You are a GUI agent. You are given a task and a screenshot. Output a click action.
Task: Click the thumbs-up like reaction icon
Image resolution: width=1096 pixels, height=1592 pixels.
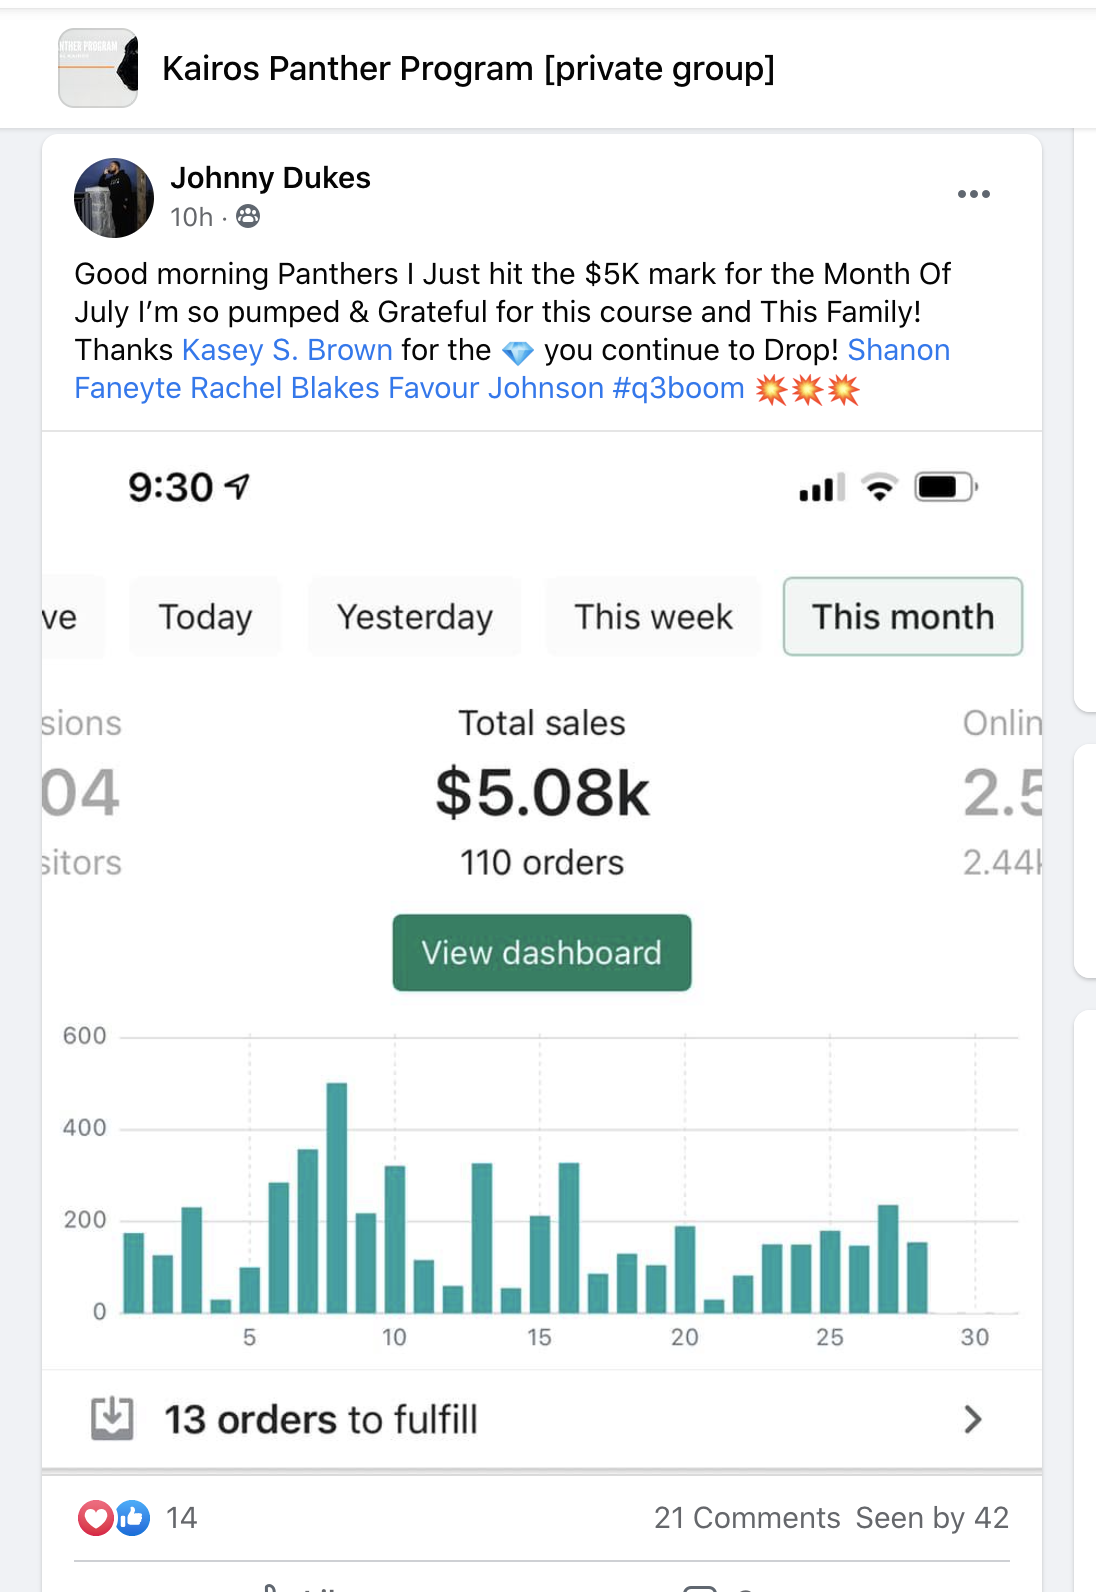pyautogui.click(x=133, y=1518)
